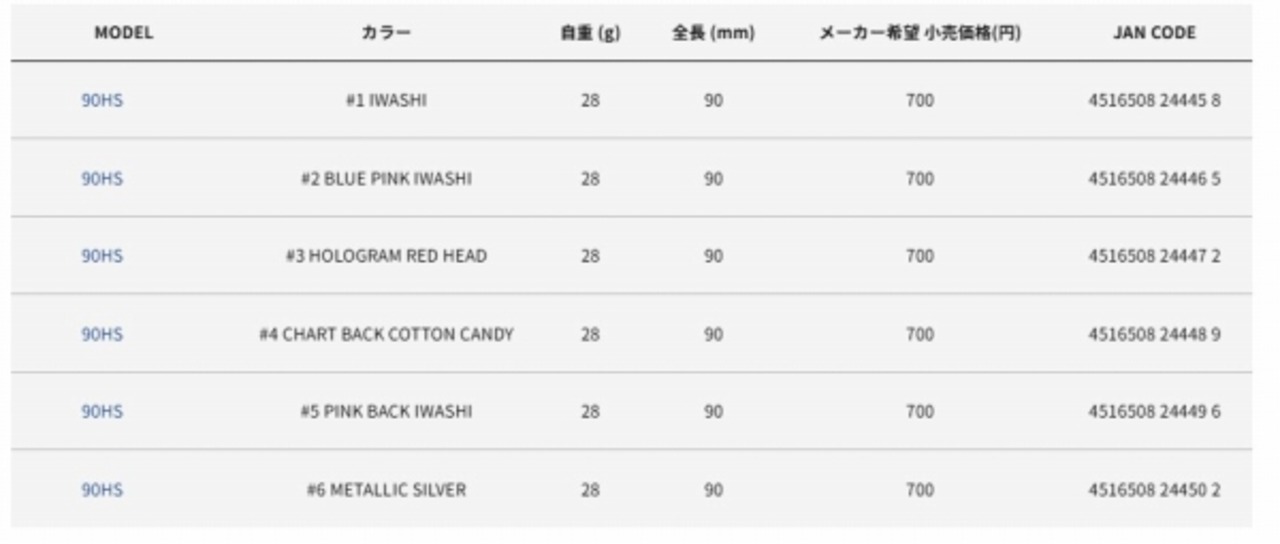The width and height of the screenshot is (1280, 544).
Task: Click 90HS link for #6 METALLIC SILVER
Action: pos(102,490)
